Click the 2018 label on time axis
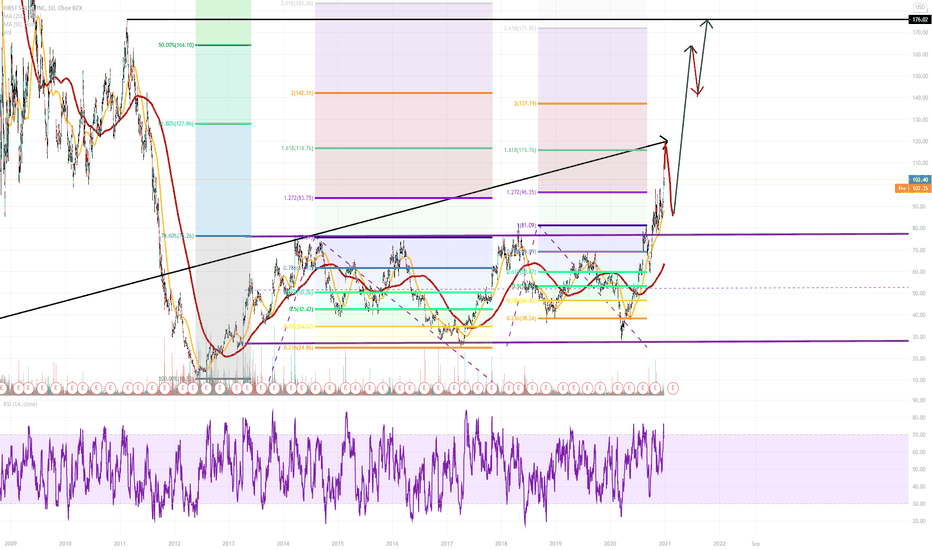Viewport: 932px width, 550px height. pos(501,543)
